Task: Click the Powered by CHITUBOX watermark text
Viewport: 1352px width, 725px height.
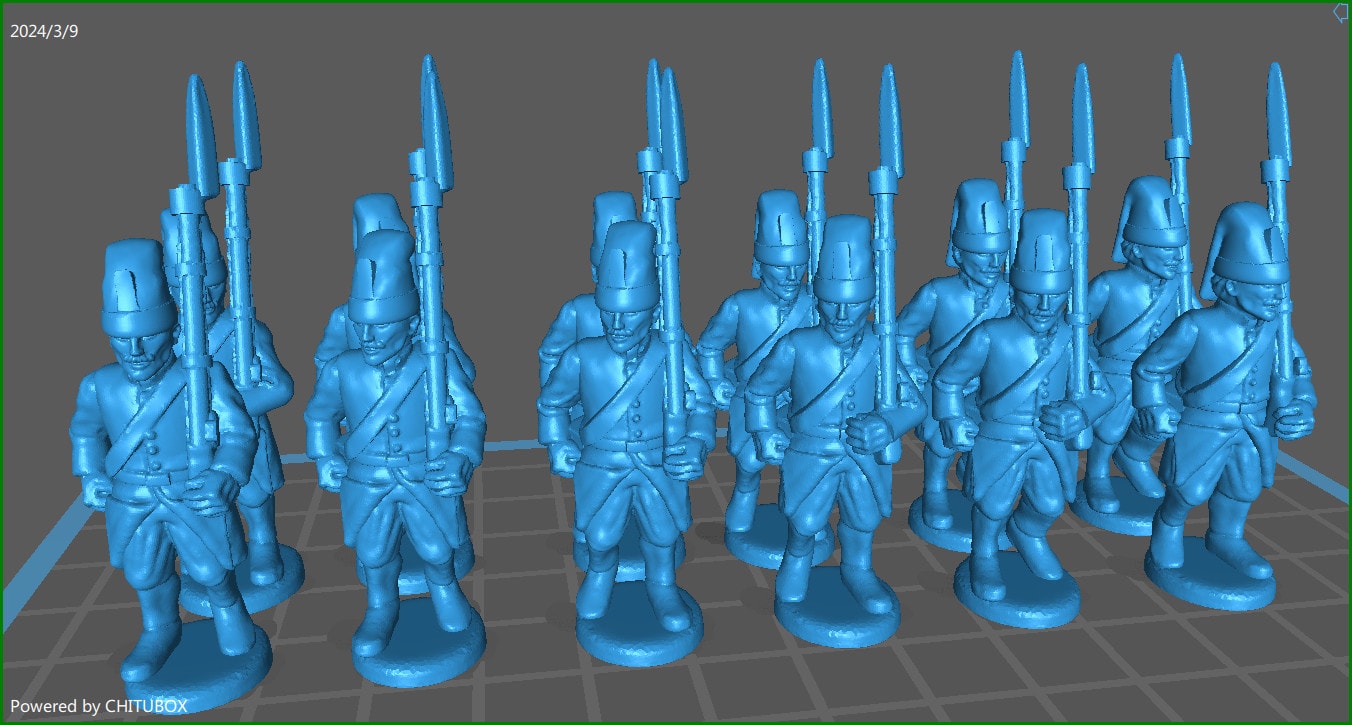Action: tap(98, 706)
